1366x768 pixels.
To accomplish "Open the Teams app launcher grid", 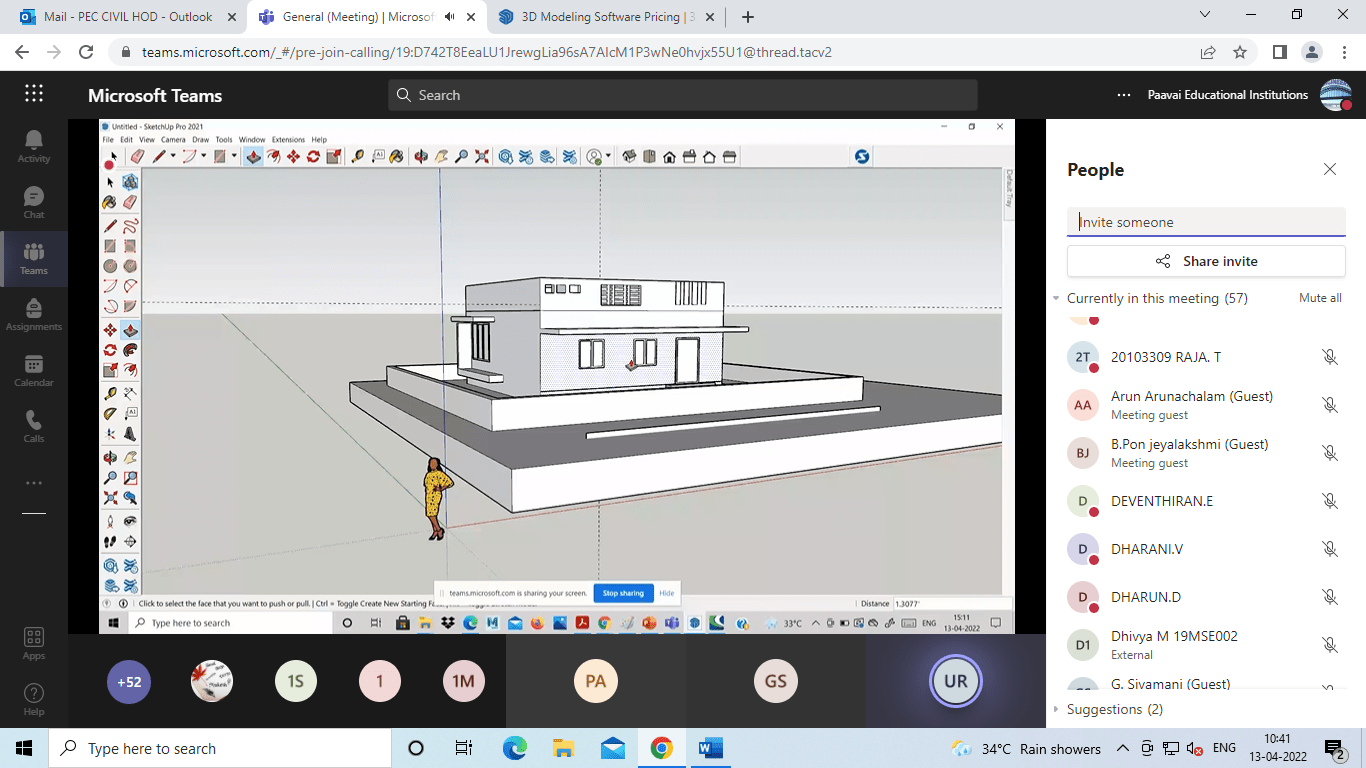I will click(34, 94).
